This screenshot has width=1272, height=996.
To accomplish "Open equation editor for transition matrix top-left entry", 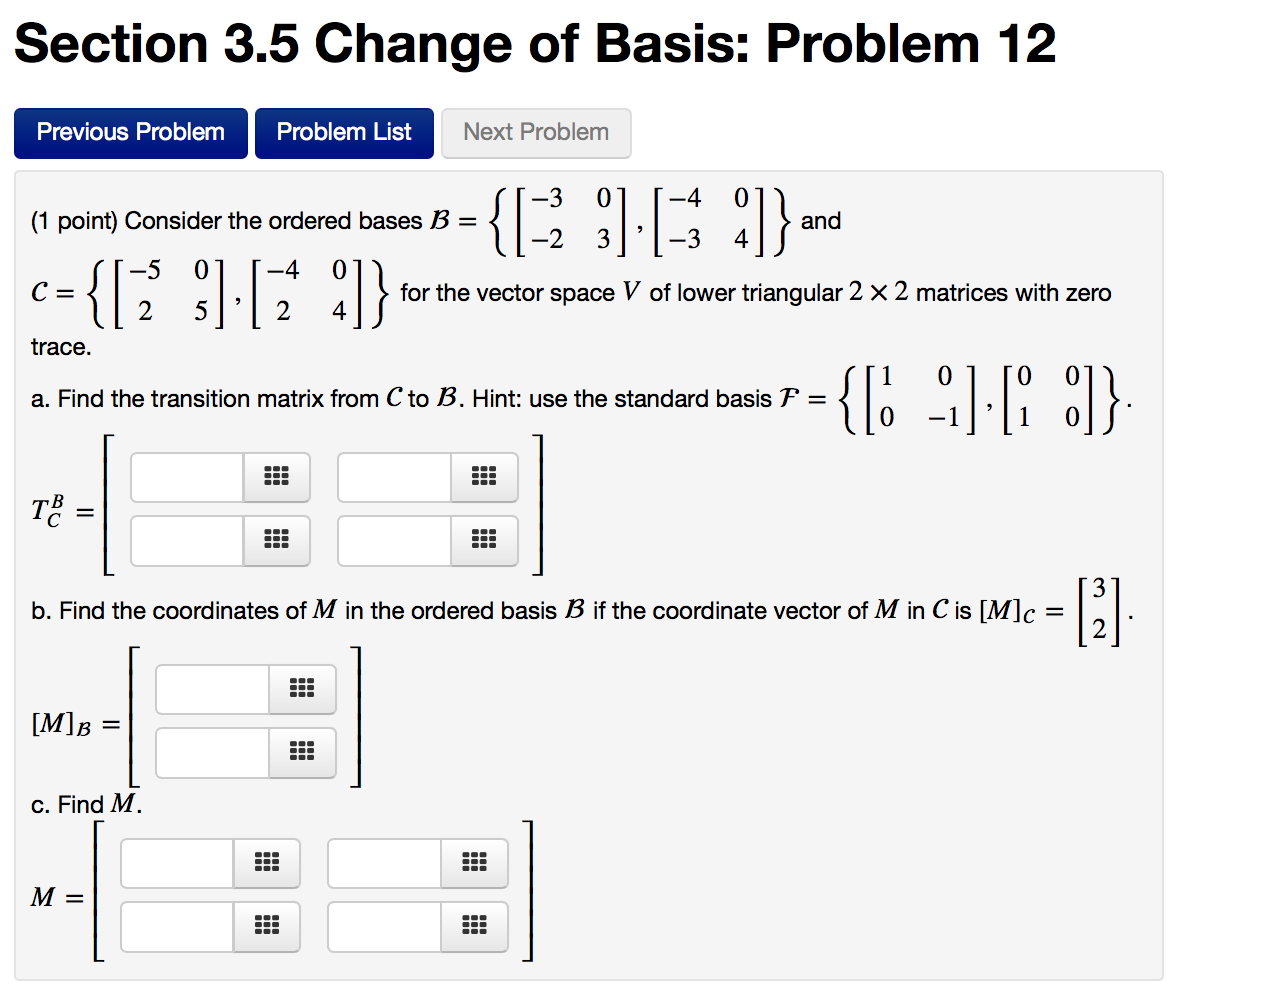I will [x=276, y=477].
